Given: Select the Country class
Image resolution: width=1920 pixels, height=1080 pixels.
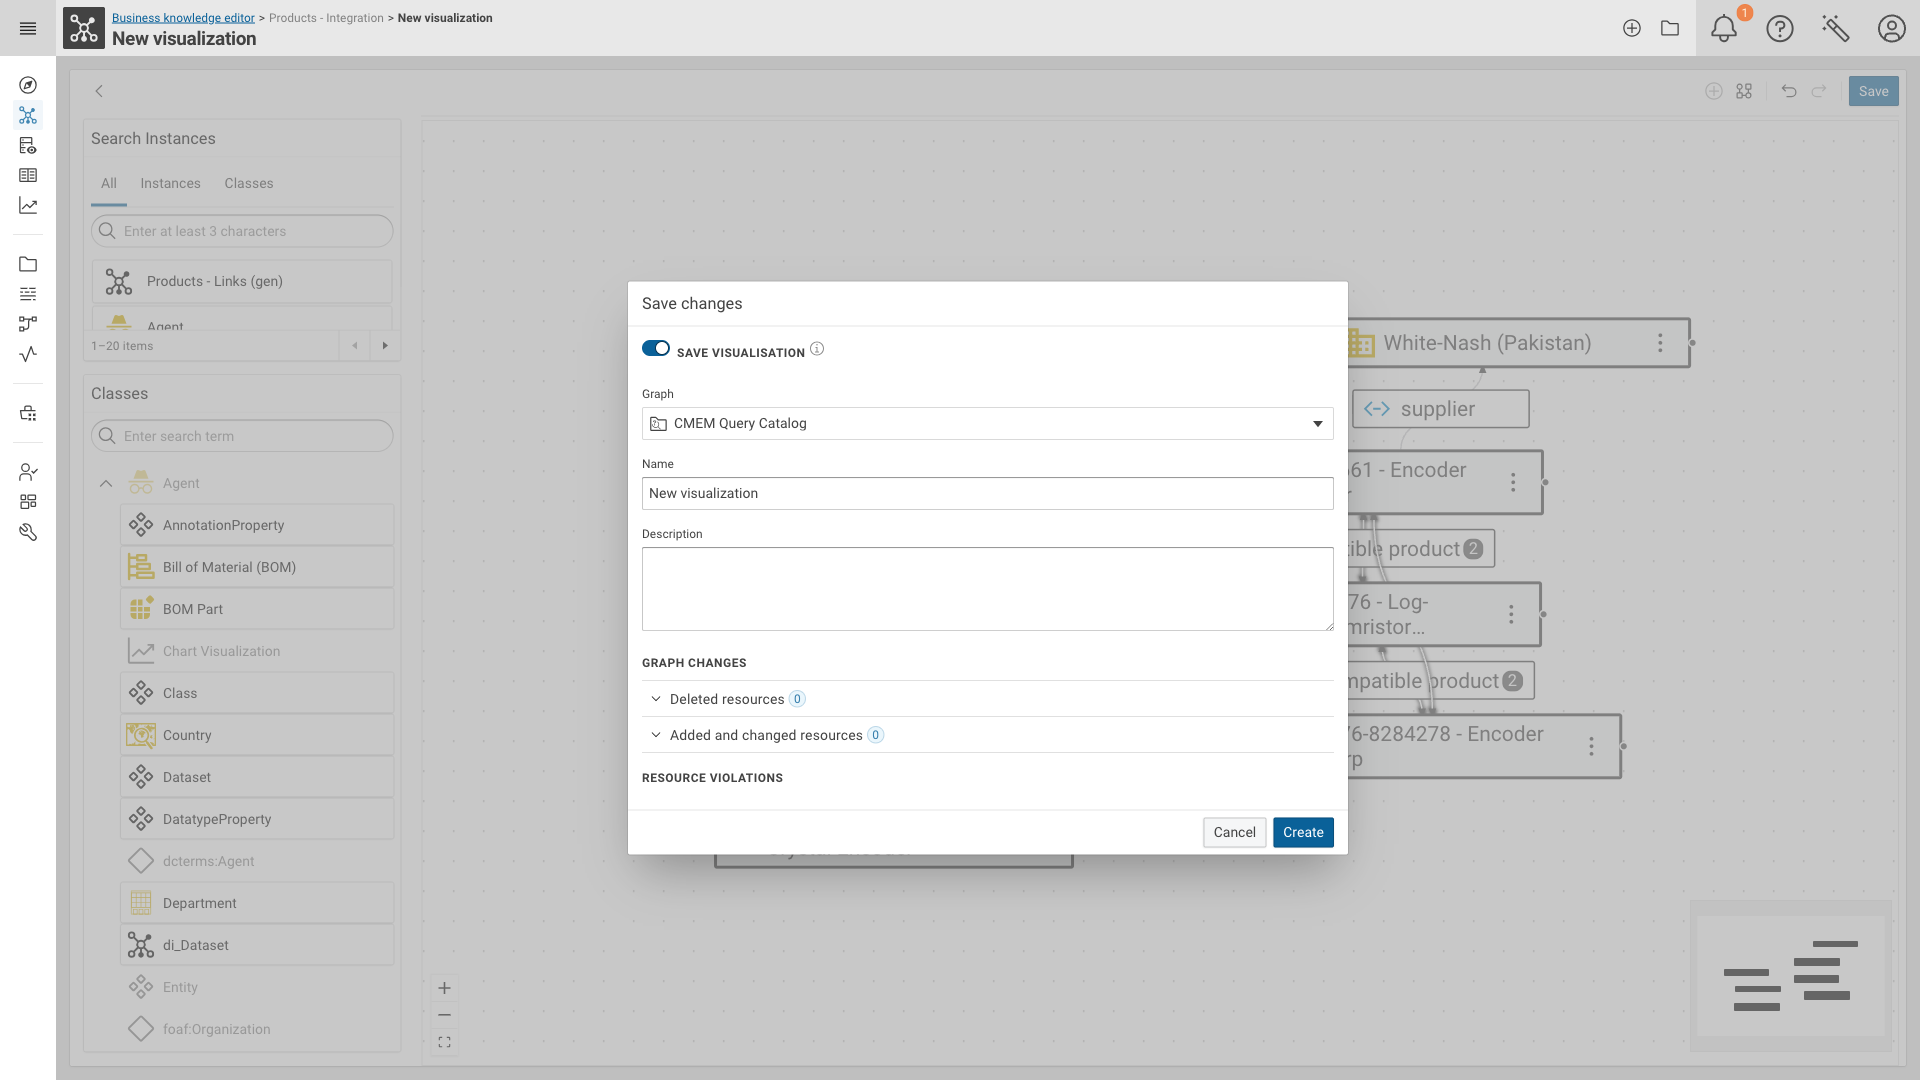Looking at the screenshot, I should point(257,735).
